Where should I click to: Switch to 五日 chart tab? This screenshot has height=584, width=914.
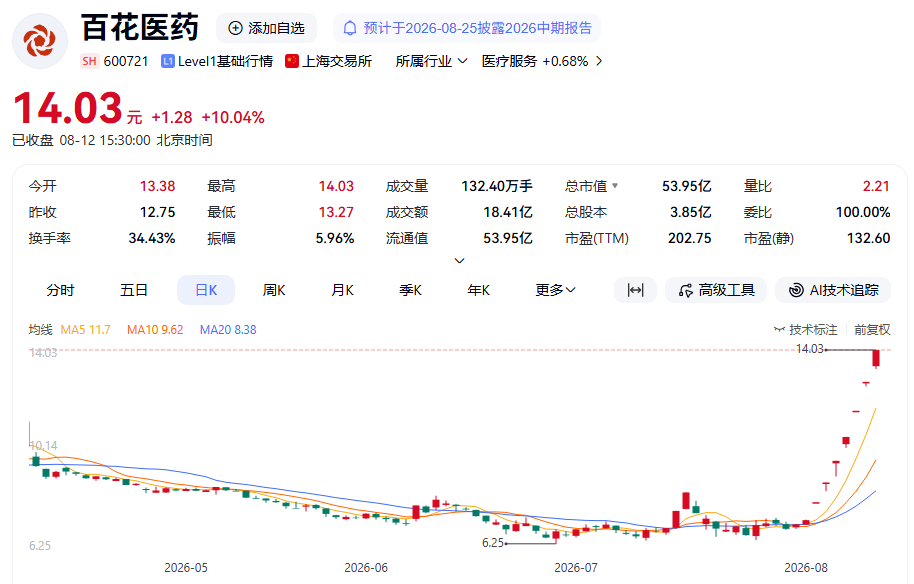coord(133,290)
